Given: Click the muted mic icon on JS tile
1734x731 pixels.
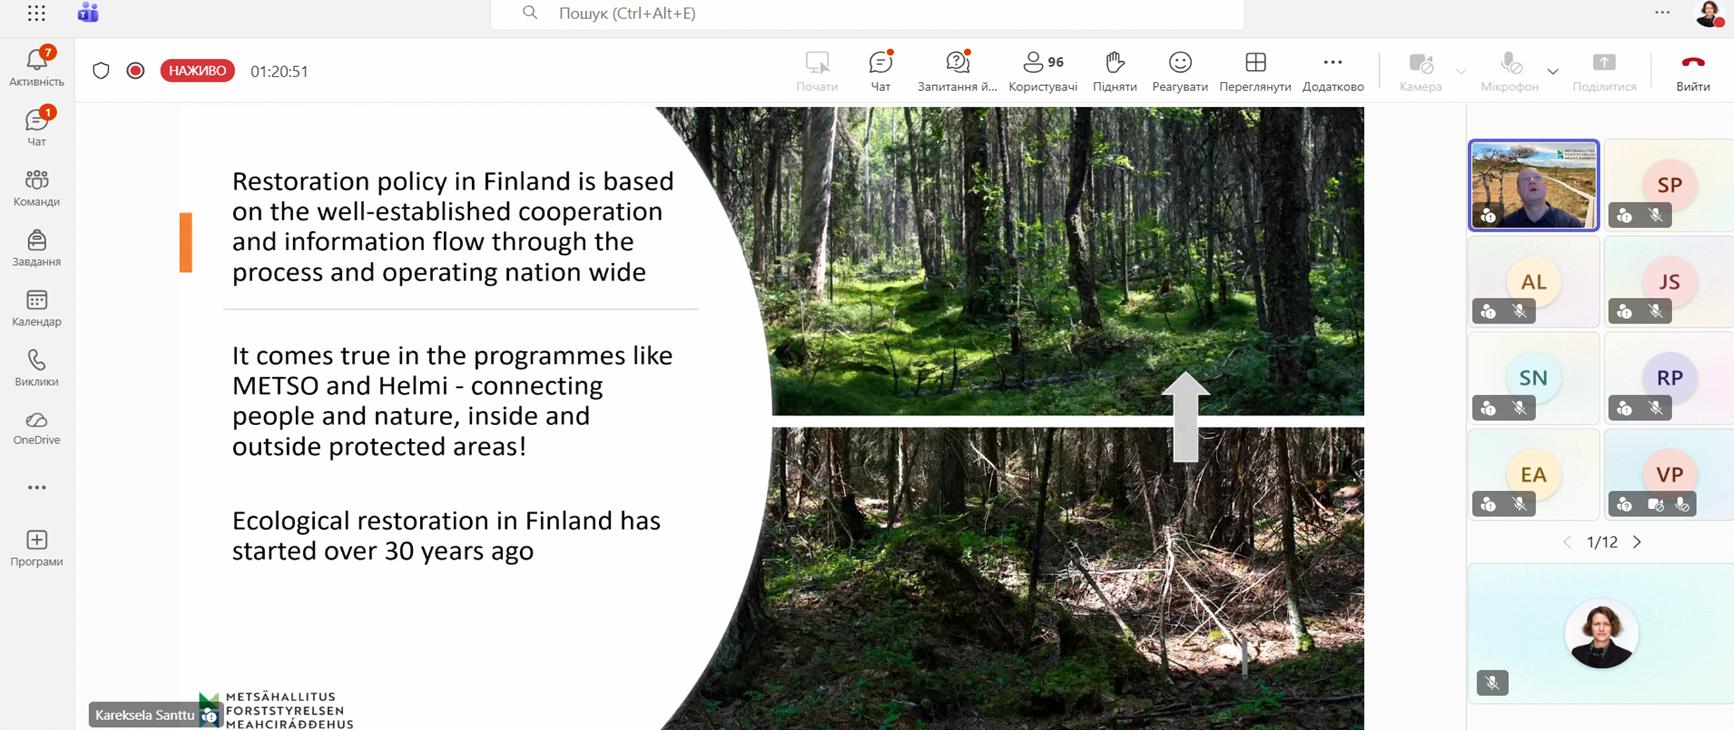Looking at the screenshot, I should tap(1656, 311).
